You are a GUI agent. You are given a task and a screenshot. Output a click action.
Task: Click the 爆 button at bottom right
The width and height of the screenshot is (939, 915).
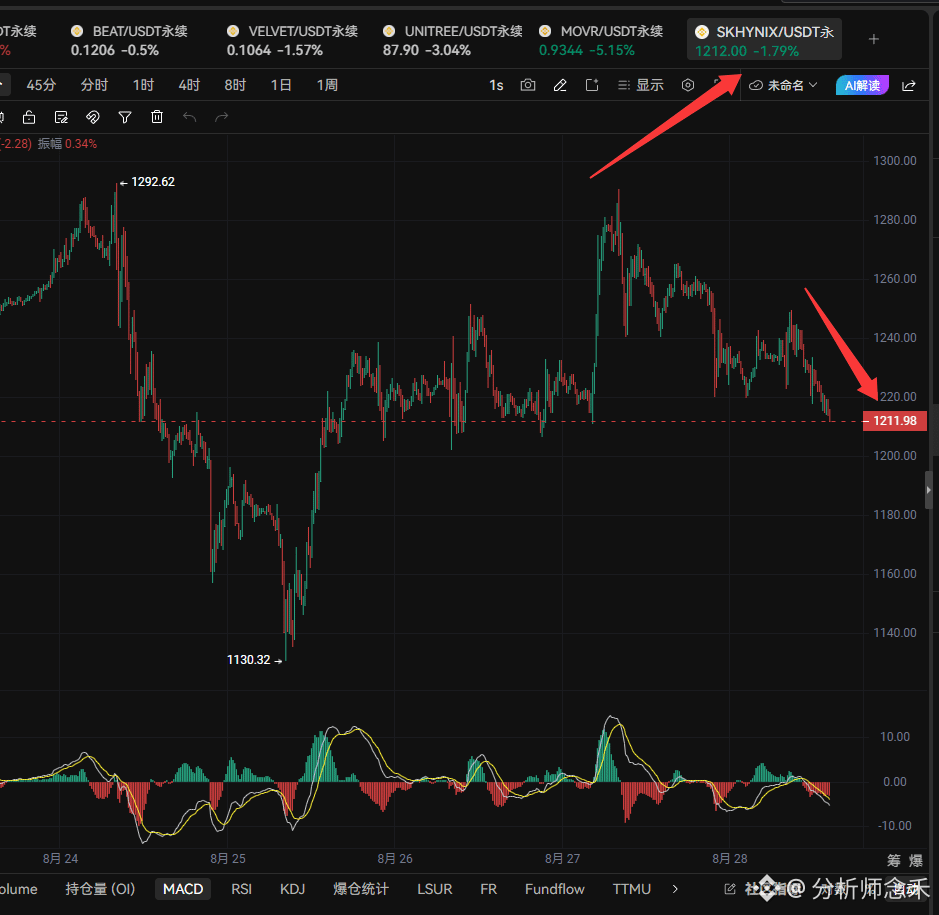[x=916, y=861]
